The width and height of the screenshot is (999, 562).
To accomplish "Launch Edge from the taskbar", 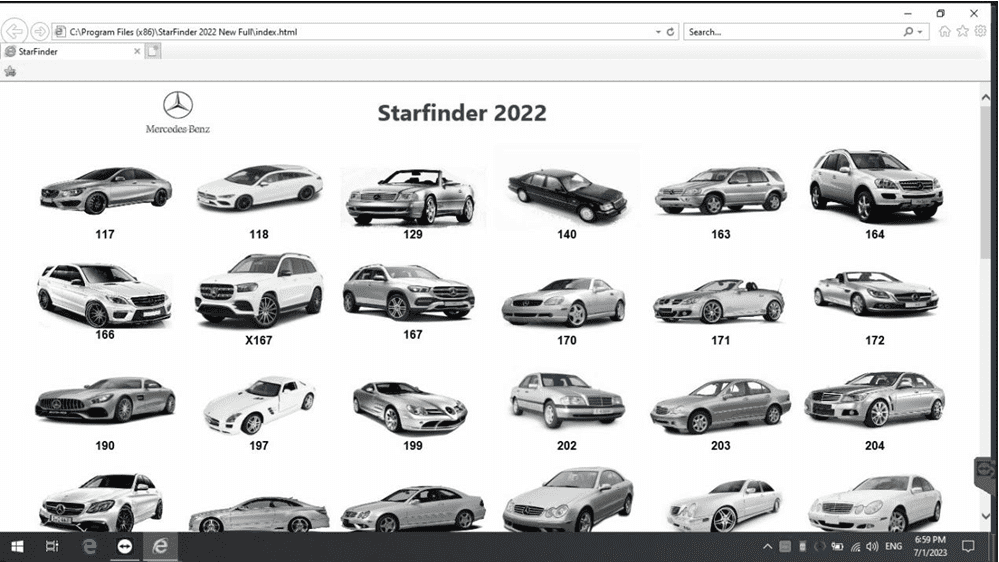I will 89,546.
